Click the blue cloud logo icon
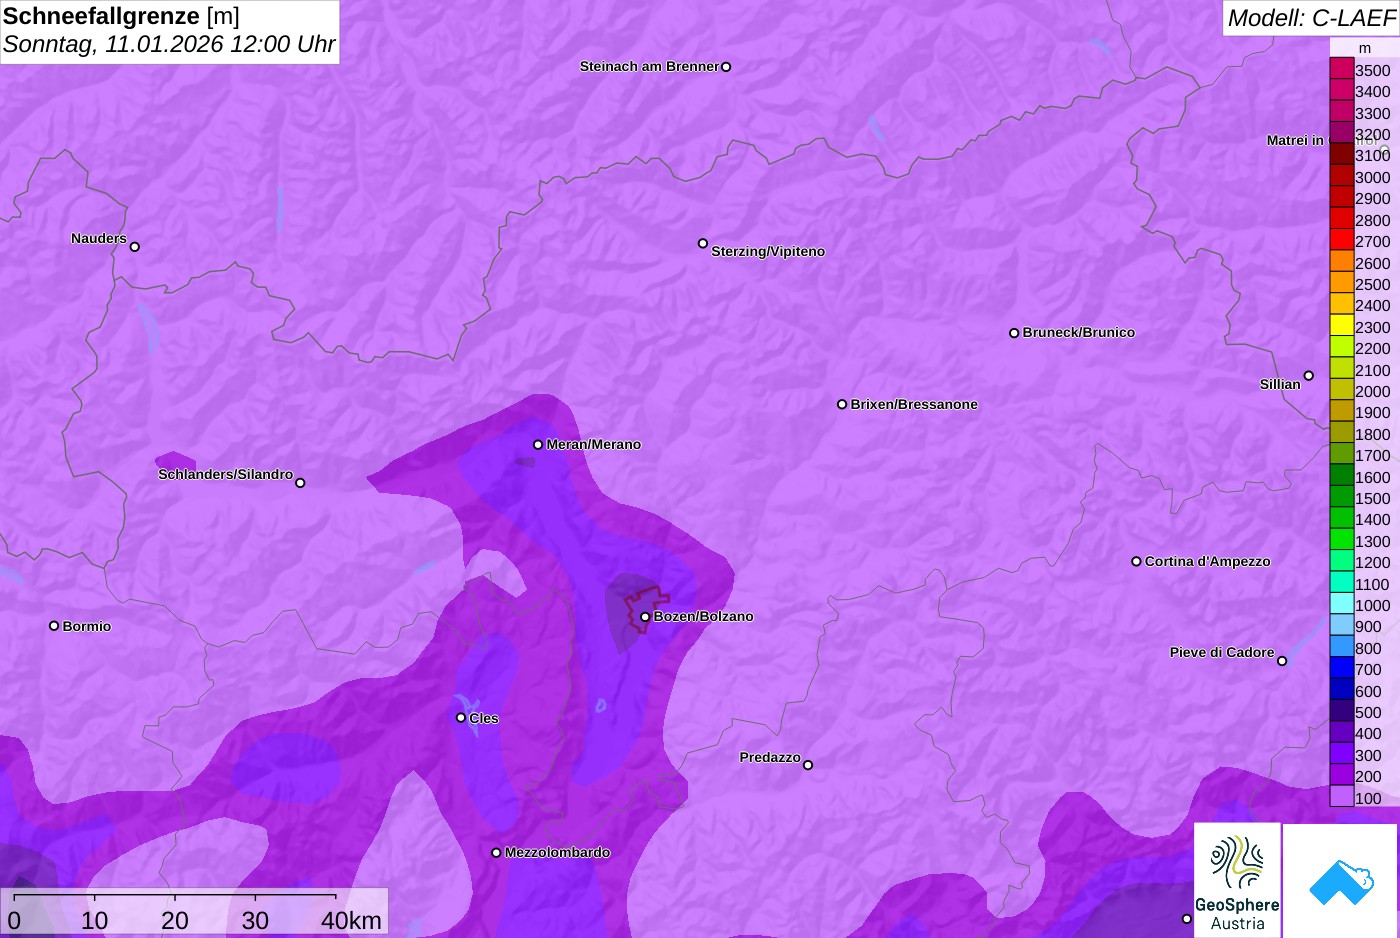 pos(1340,881)
